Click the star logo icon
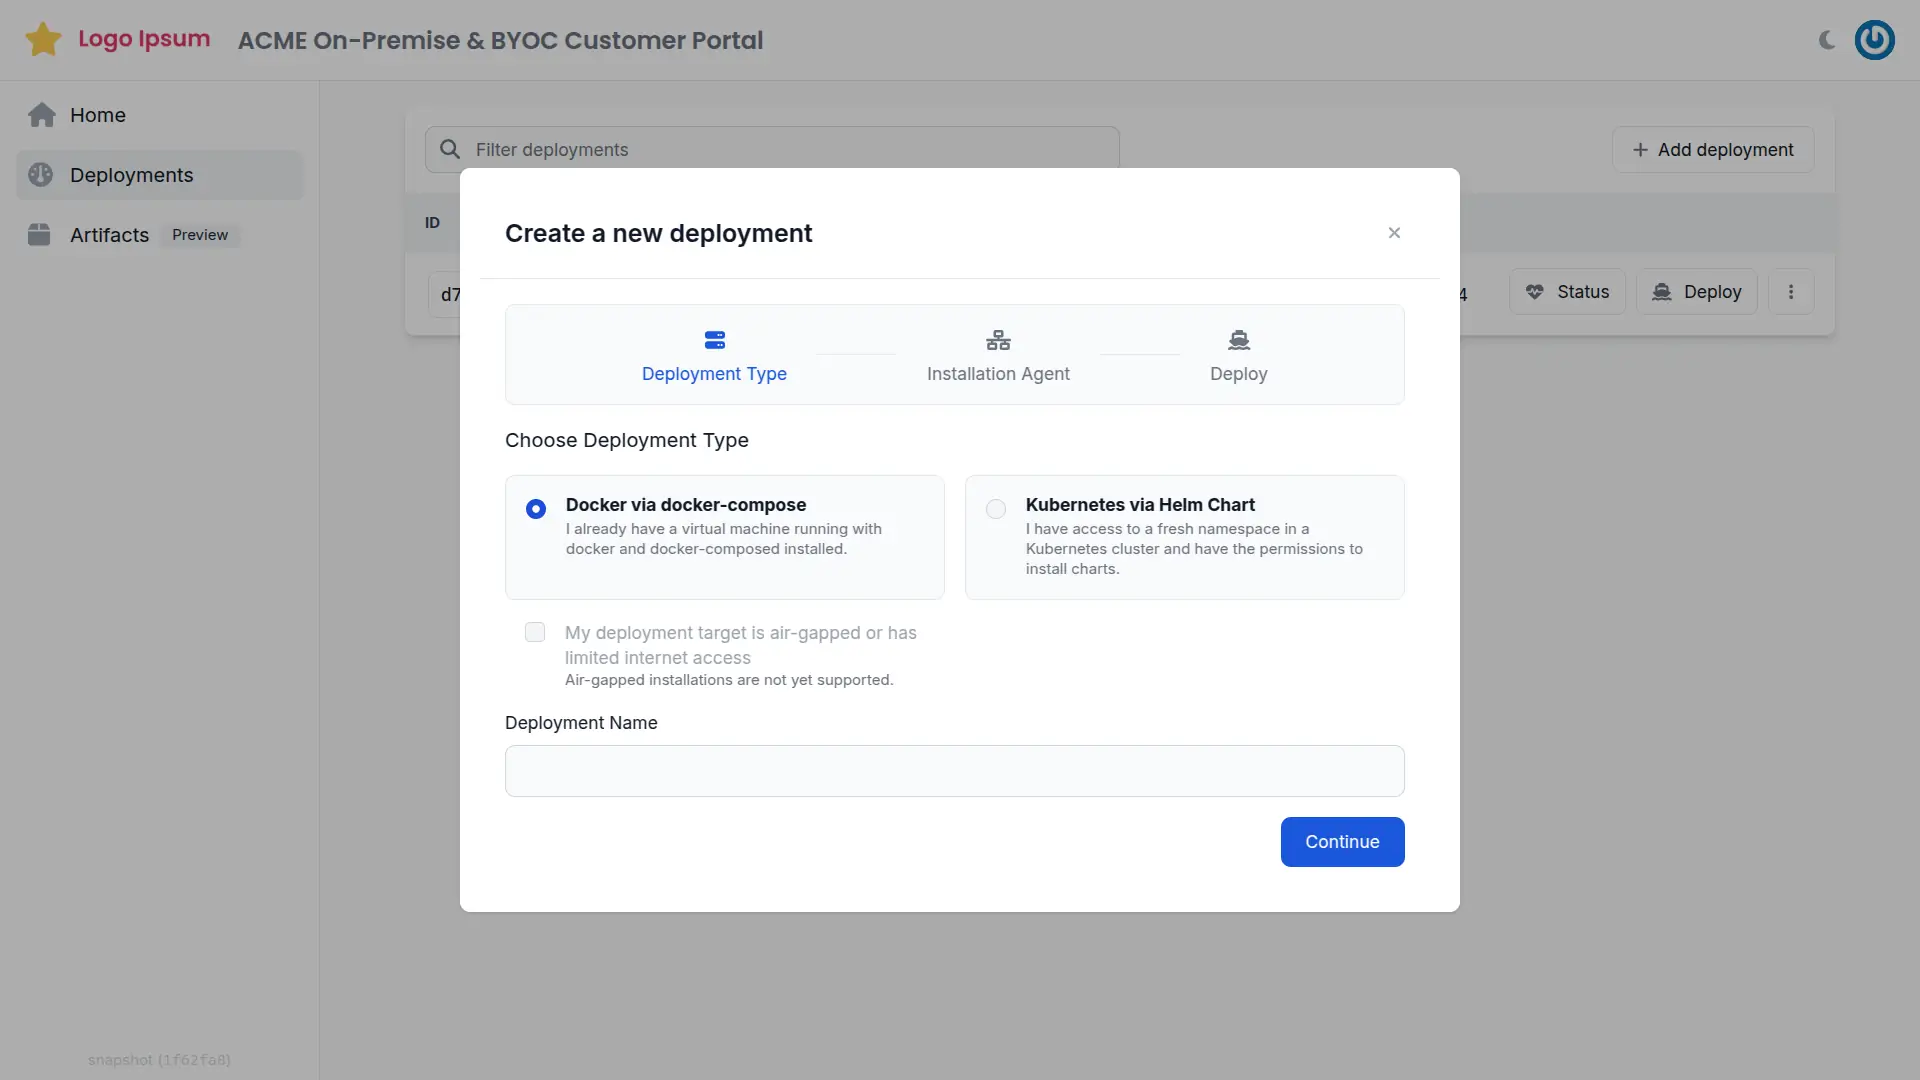The image size is (1920, 1080). (43, 40)
